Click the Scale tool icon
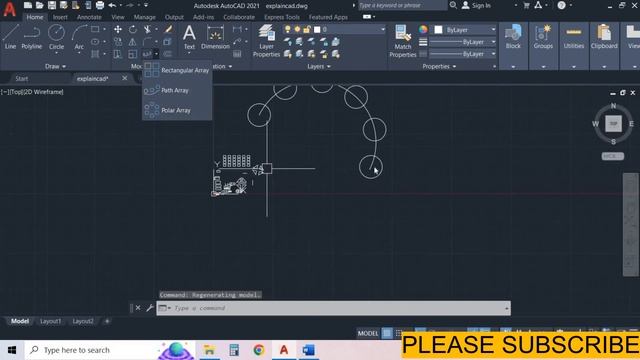This screenshot has height=360, width=640. coord(133,54)
